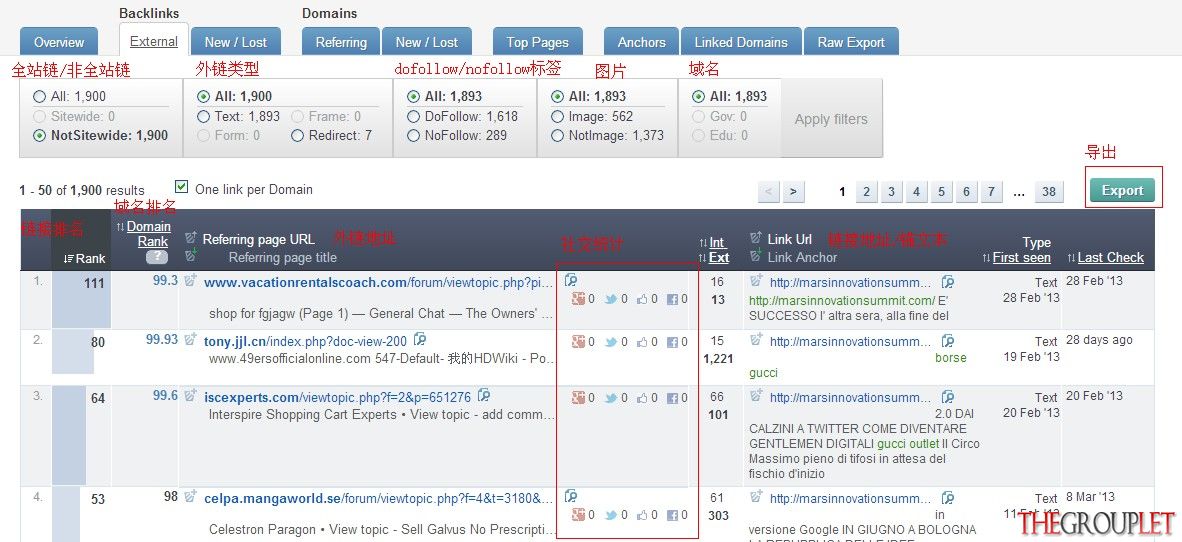Click the Referring page title header icon
Screen dimensions: 1182x542
pyautogui.click(x=191, y=255)
